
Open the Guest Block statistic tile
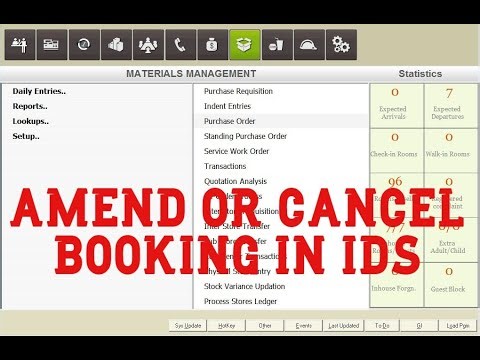tap(451, 285)
